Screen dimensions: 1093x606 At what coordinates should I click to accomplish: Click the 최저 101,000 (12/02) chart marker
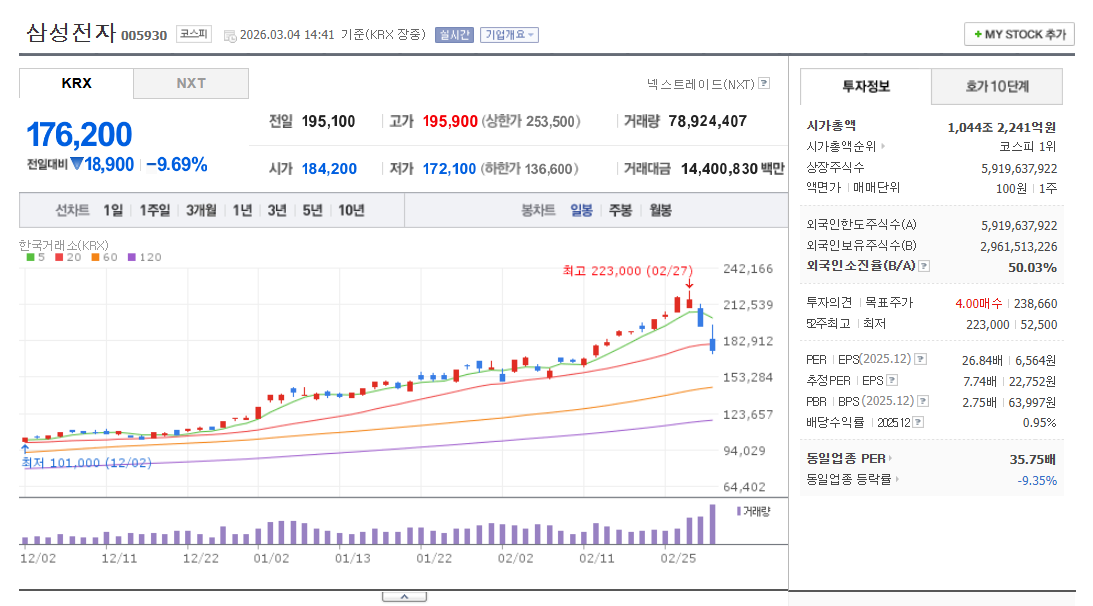86,462
